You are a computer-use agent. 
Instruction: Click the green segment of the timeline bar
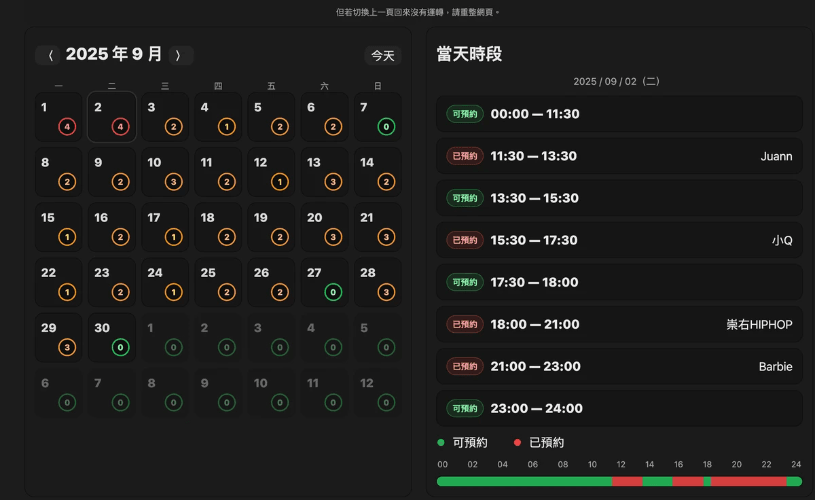(x=520, y=481)
